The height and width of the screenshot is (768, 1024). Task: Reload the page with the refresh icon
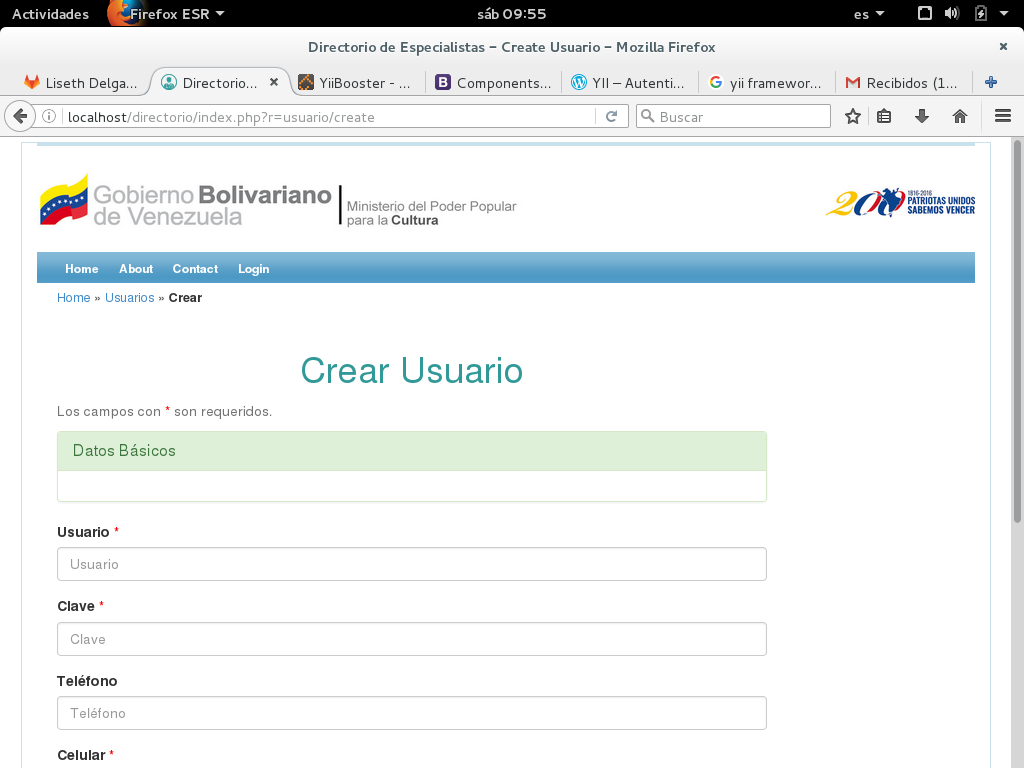point(611,117)
